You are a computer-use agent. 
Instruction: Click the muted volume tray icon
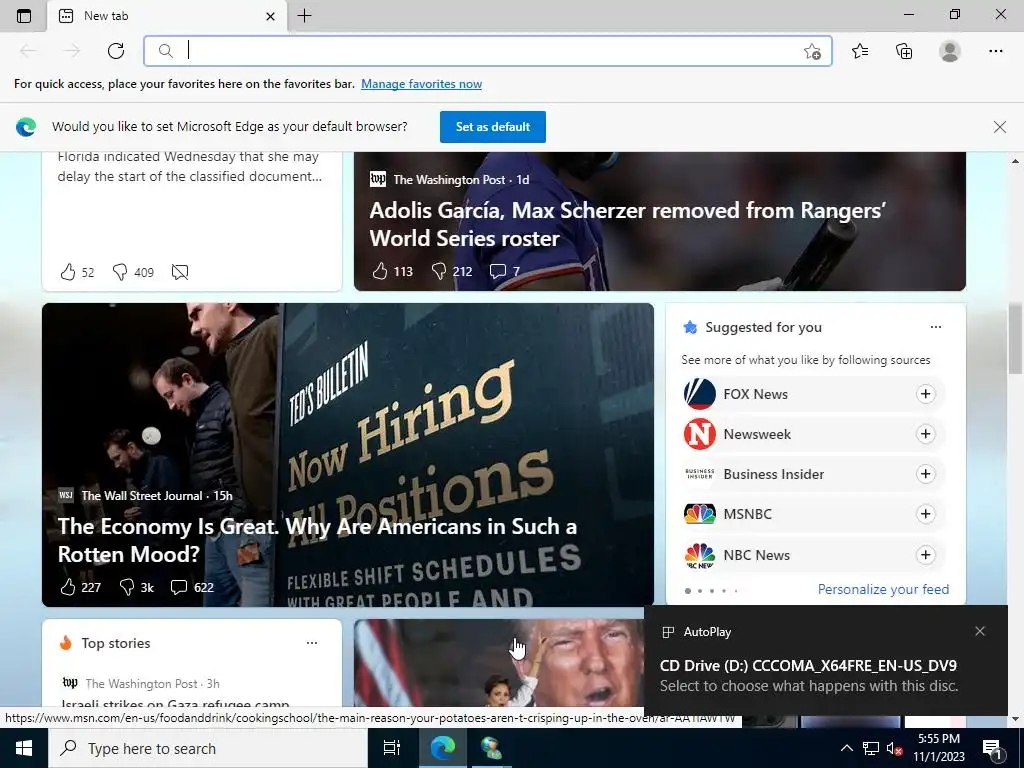pos(894,748)
